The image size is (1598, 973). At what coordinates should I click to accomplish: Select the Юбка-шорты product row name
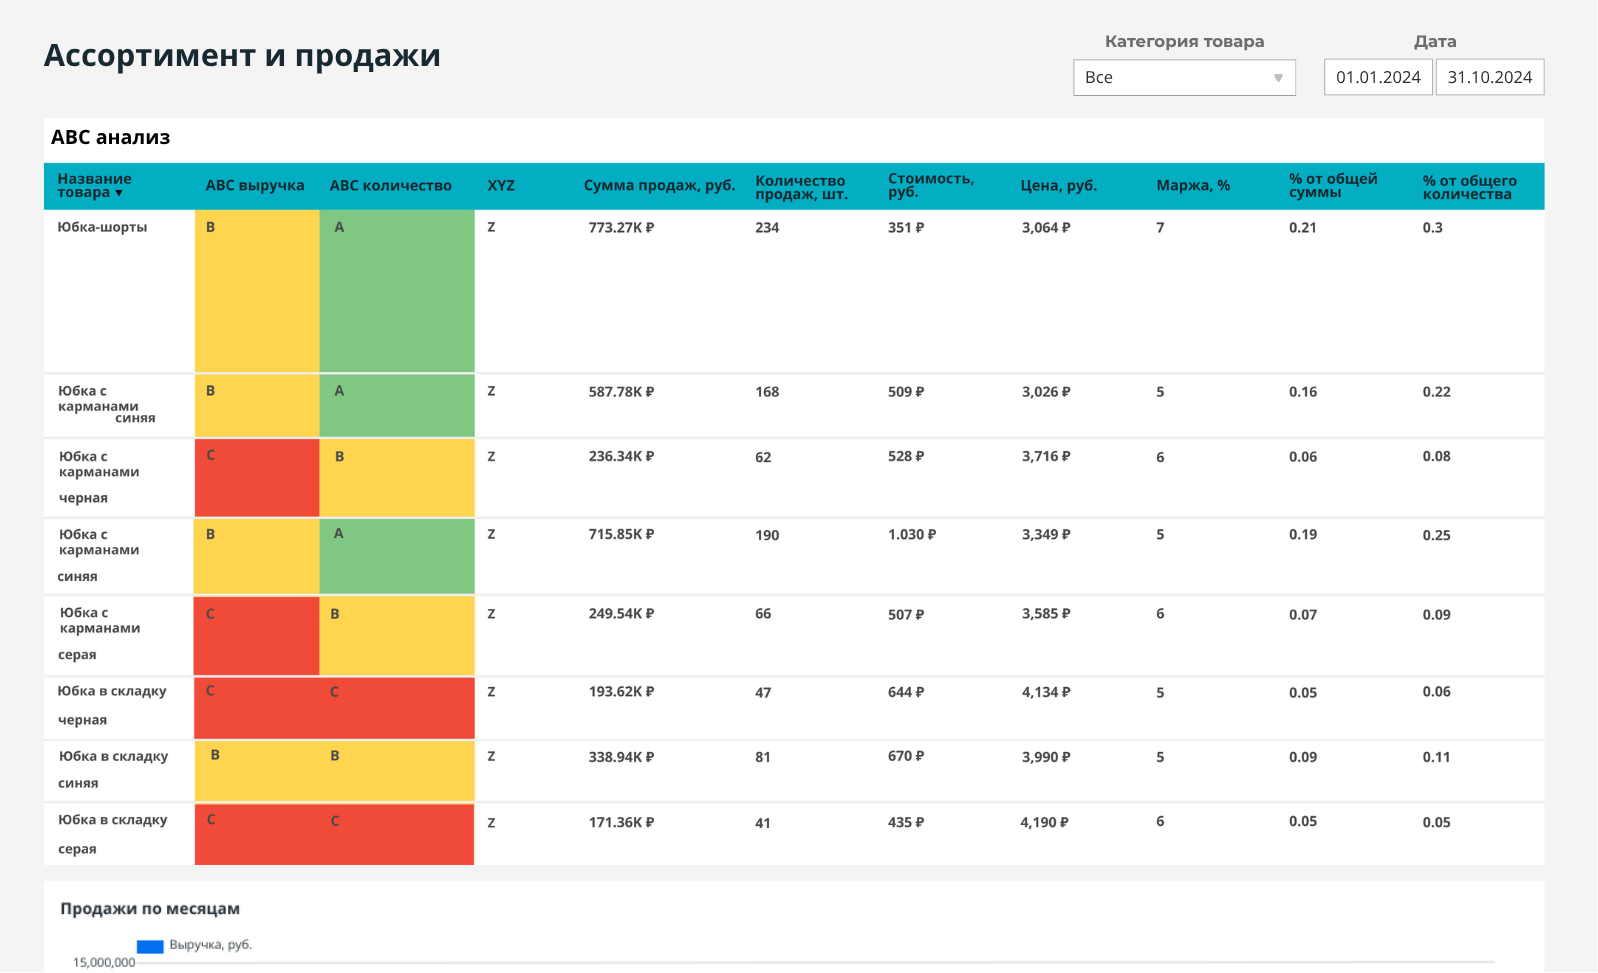pyautogui.click(x=102, y=228)
